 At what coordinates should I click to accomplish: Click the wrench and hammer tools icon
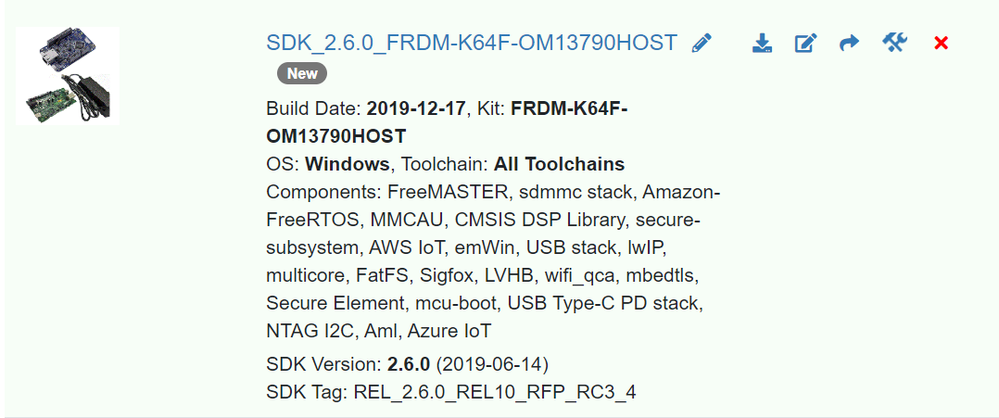pyautogui.click(x=894, y=42)
